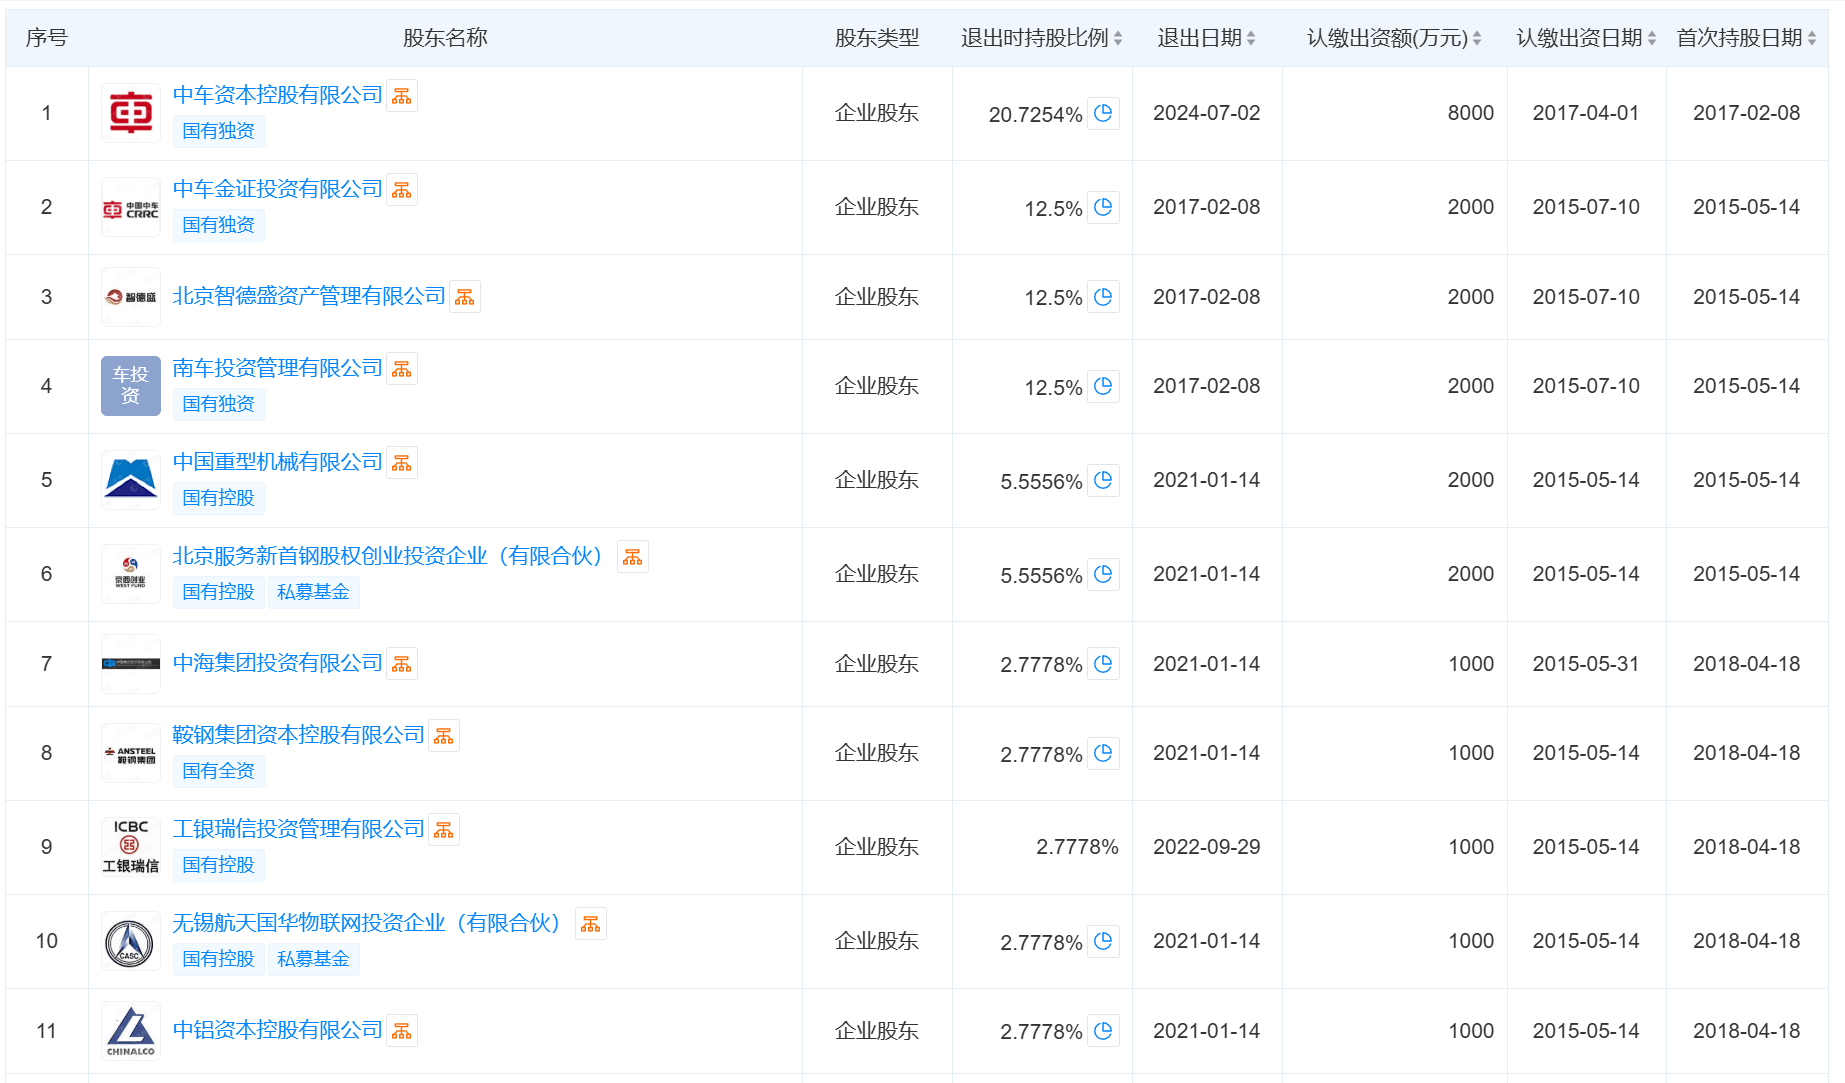Click 国有控股 tag under 中国重型机械有限公司
Viewport: 1845px width, 1083px height.
[219, 498]
